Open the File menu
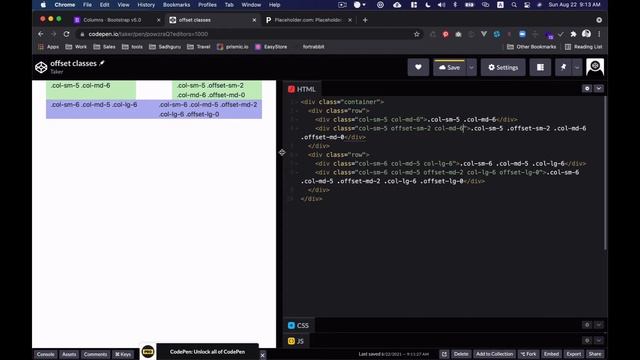 pos(87,5)
